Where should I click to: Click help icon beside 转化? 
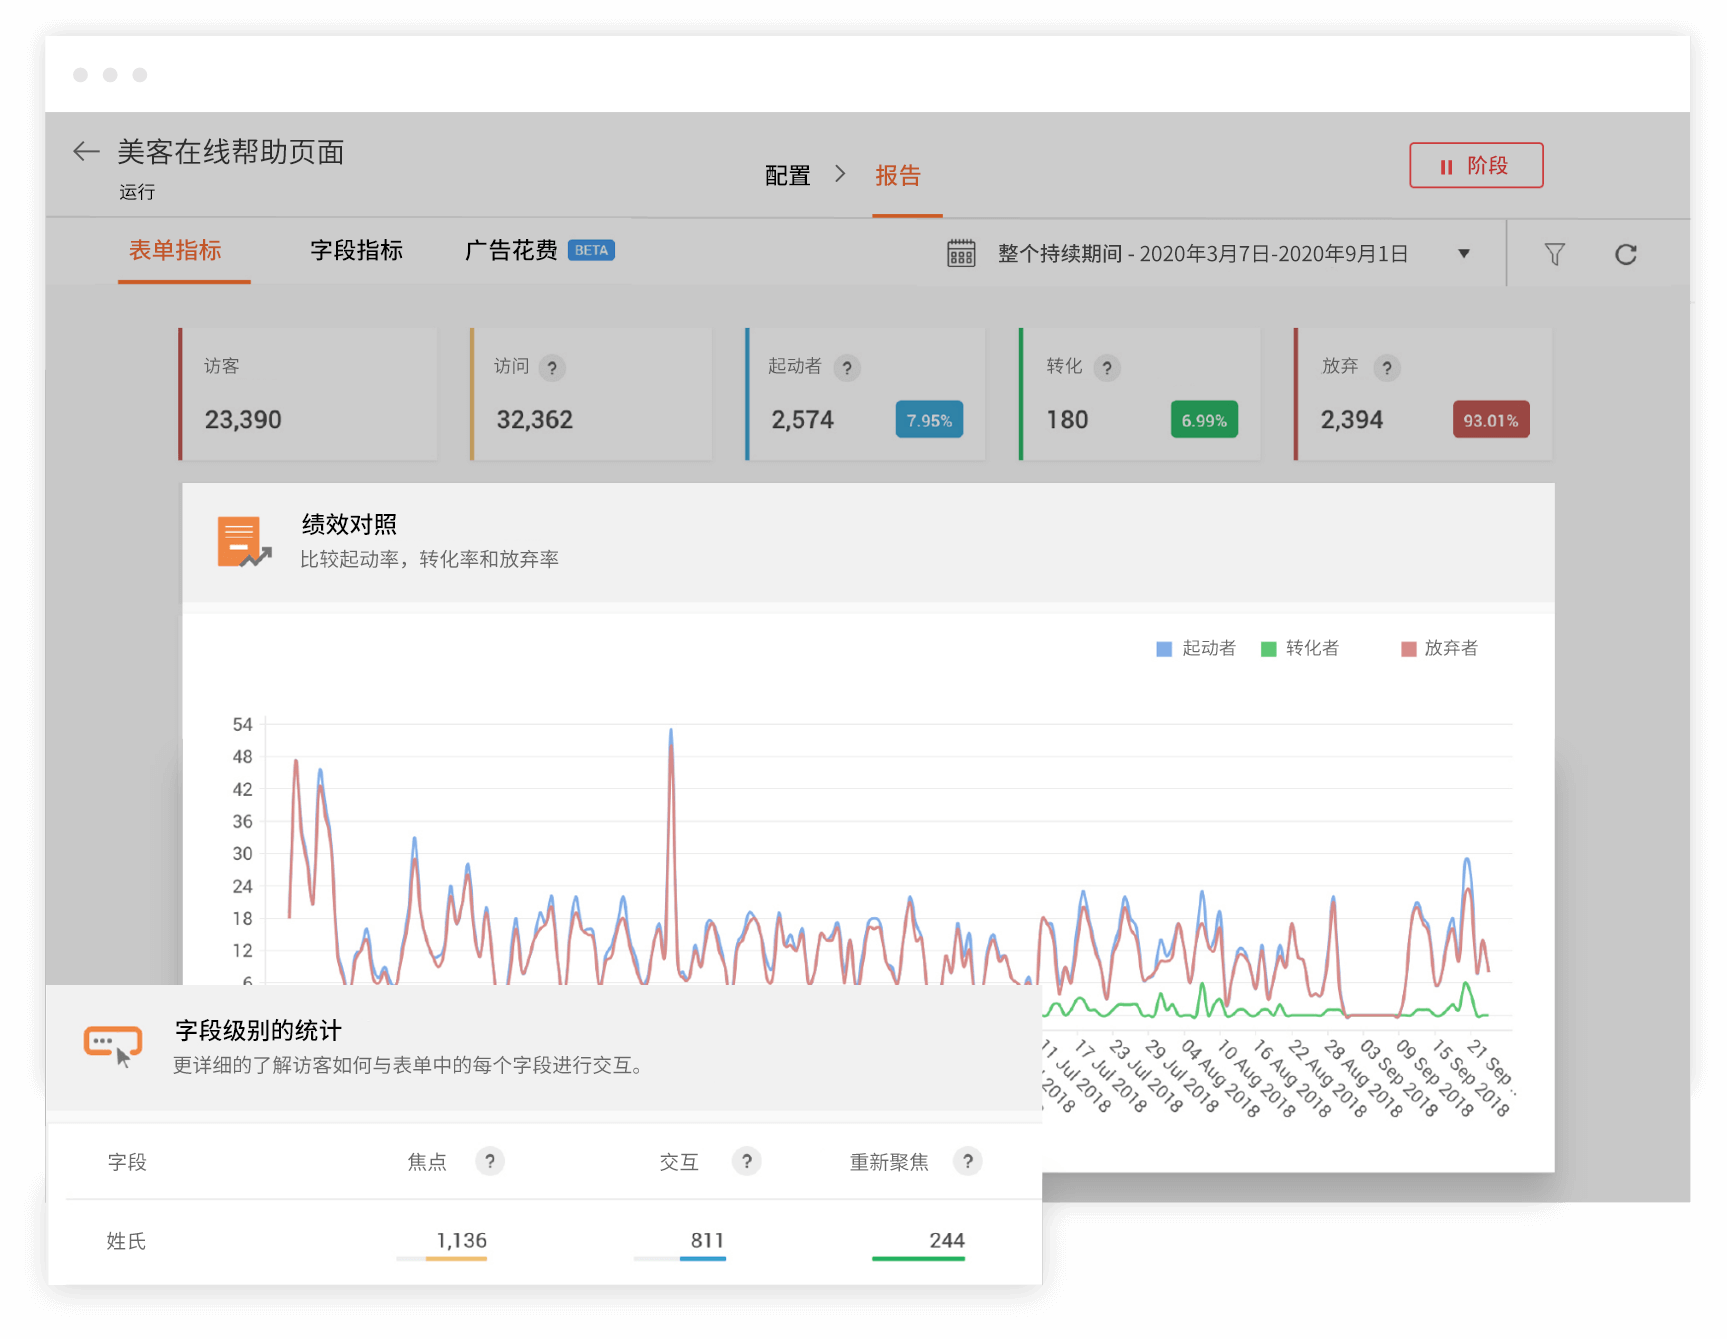(x=1107, y=368)
